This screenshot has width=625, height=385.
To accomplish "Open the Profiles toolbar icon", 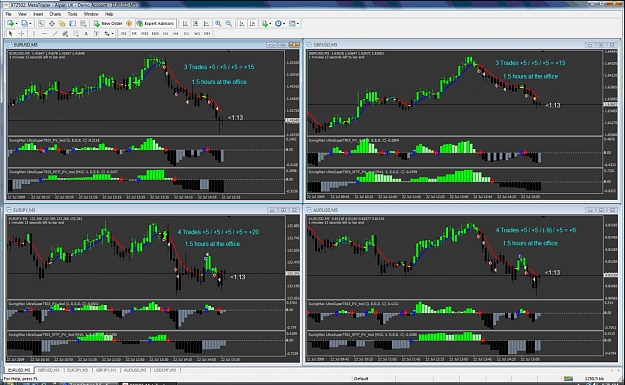I will click(24, 24).
